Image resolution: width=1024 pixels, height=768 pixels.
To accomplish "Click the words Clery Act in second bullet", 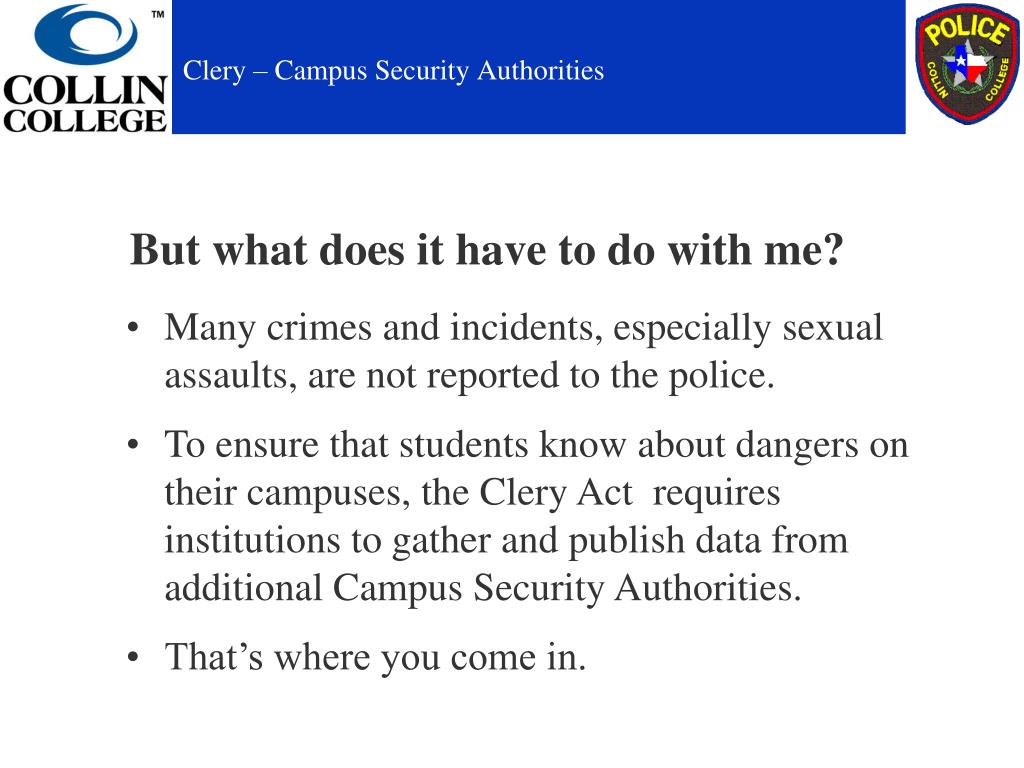I will [556, 494].
